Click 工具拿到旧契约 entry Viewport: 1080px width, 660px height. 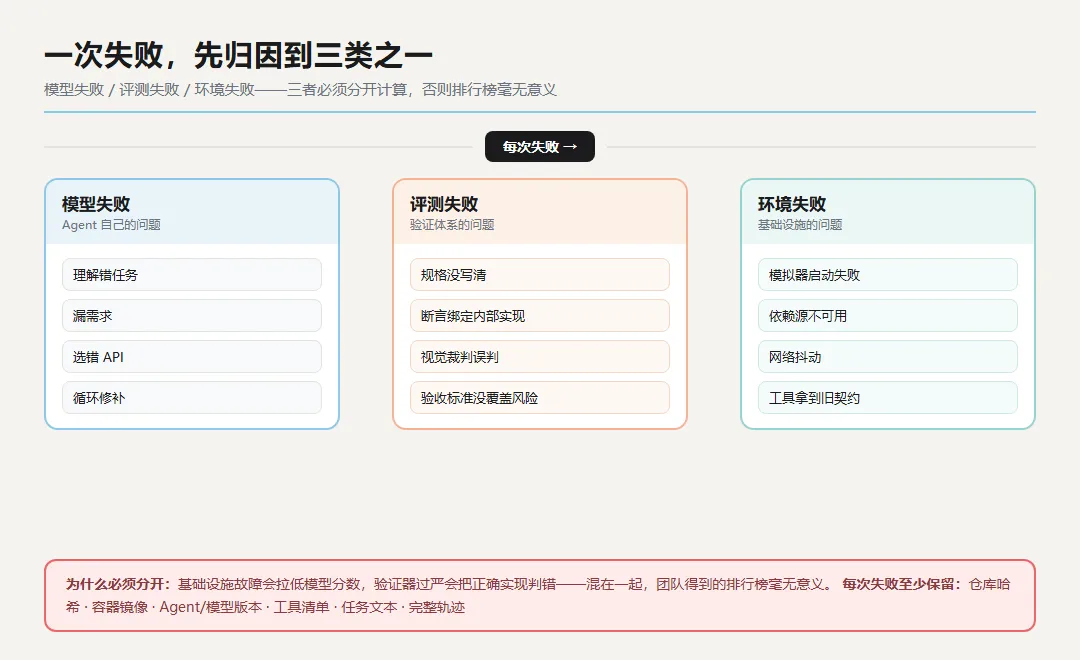tap(888, 398)
